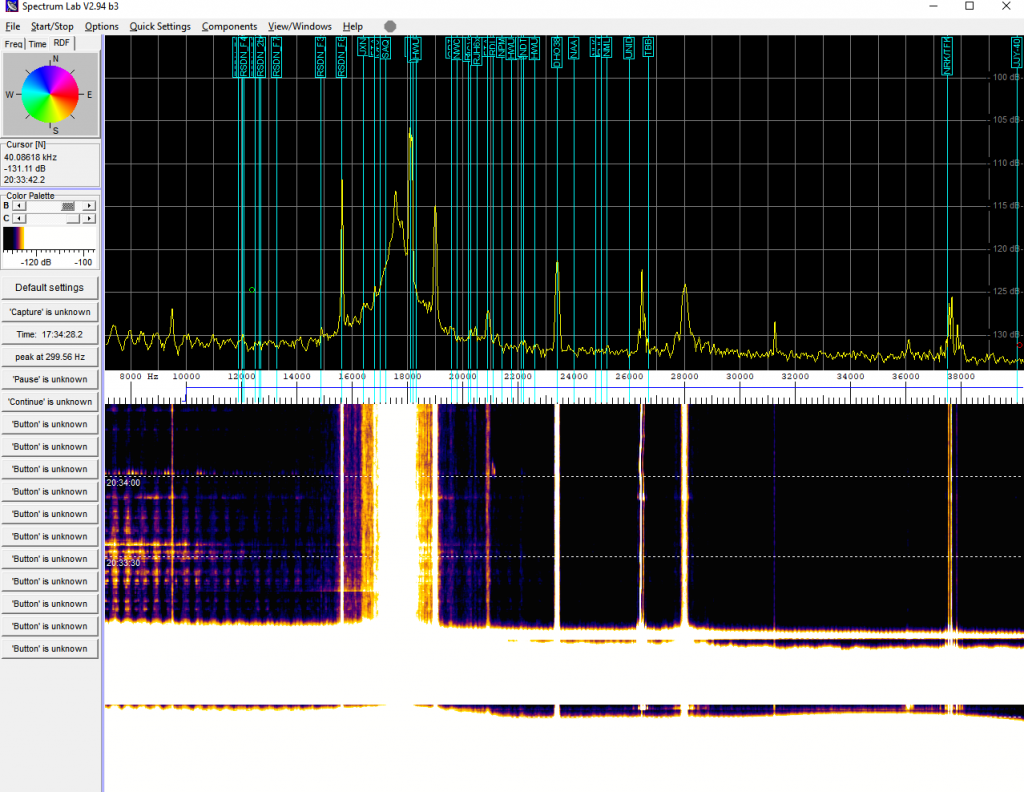The image size is (1024, 792).
Task: Click the NRK/TFK station marker label
Action: pos(947,55)
